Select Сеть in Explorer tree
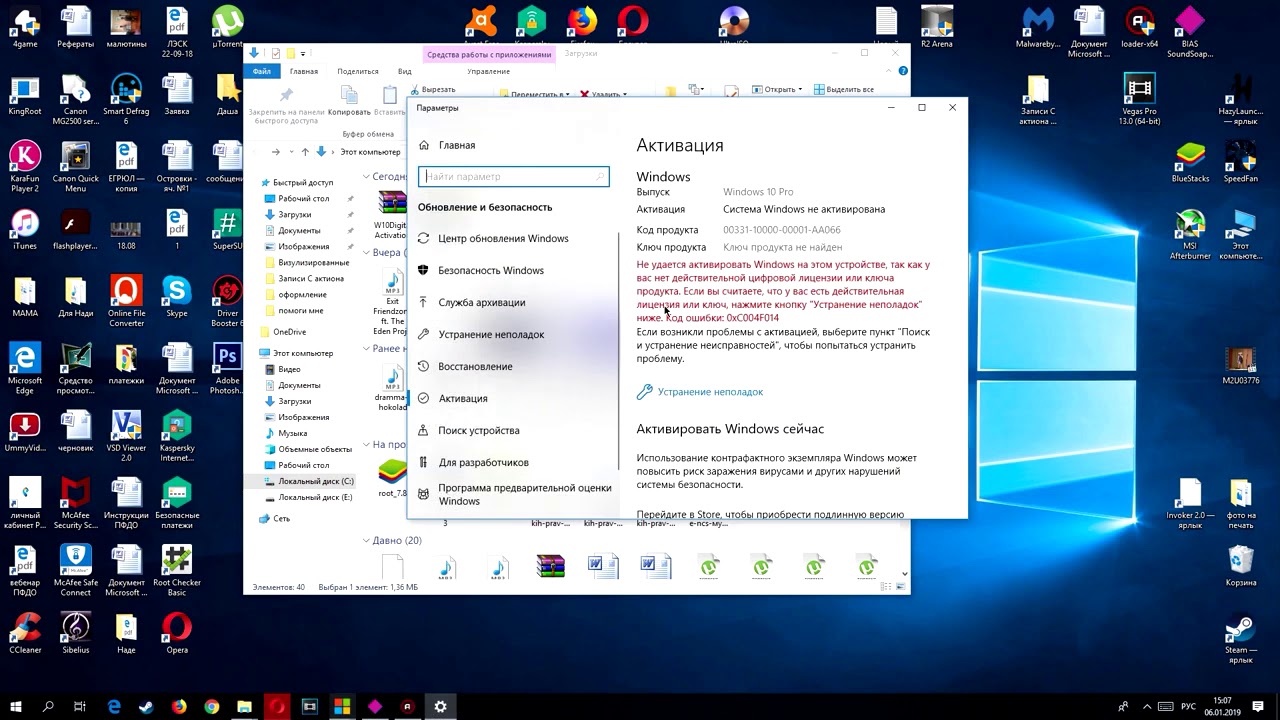 point(274,518)
